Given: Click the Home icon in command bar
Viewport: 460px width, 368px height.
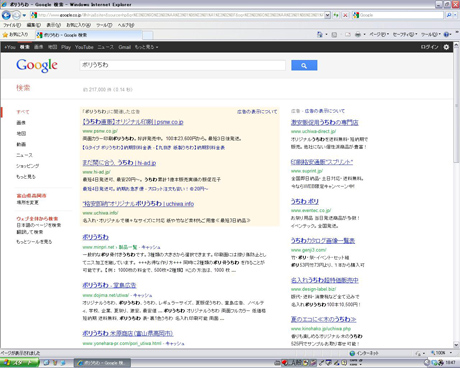Looking at the screenshot, I should click(x=320, y=34).
